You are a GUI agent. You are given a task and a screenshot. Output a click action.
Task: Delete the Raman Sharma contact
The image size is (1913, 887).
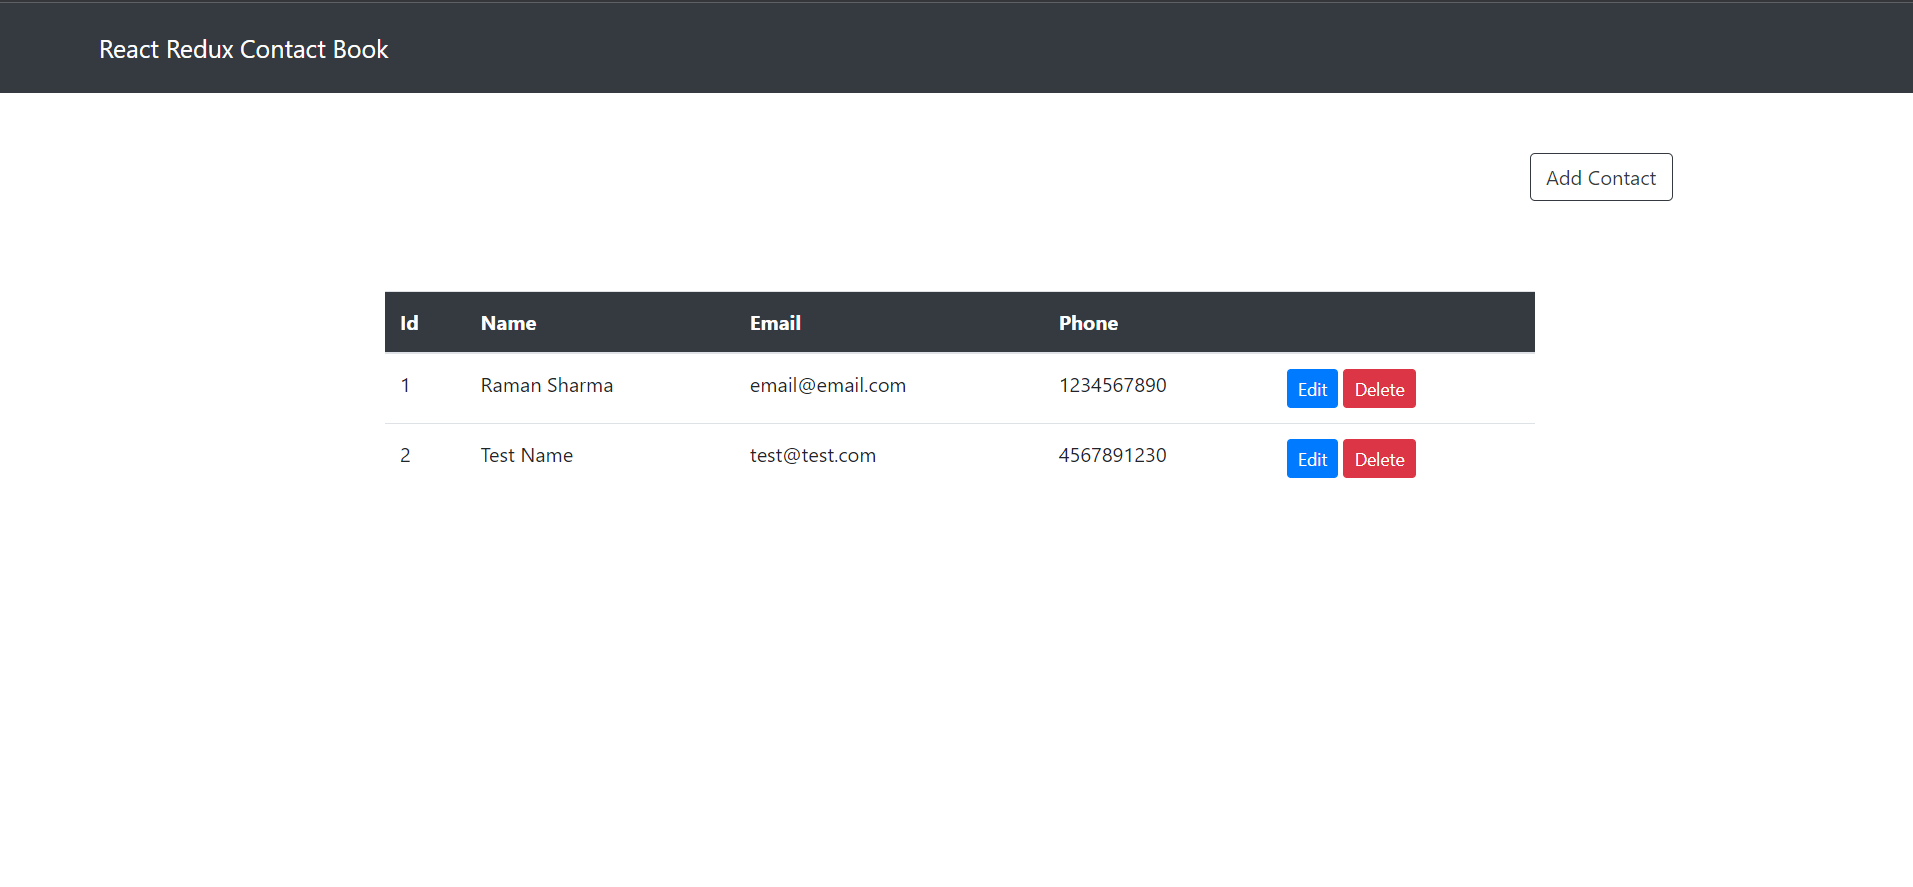pos(1379,389)
